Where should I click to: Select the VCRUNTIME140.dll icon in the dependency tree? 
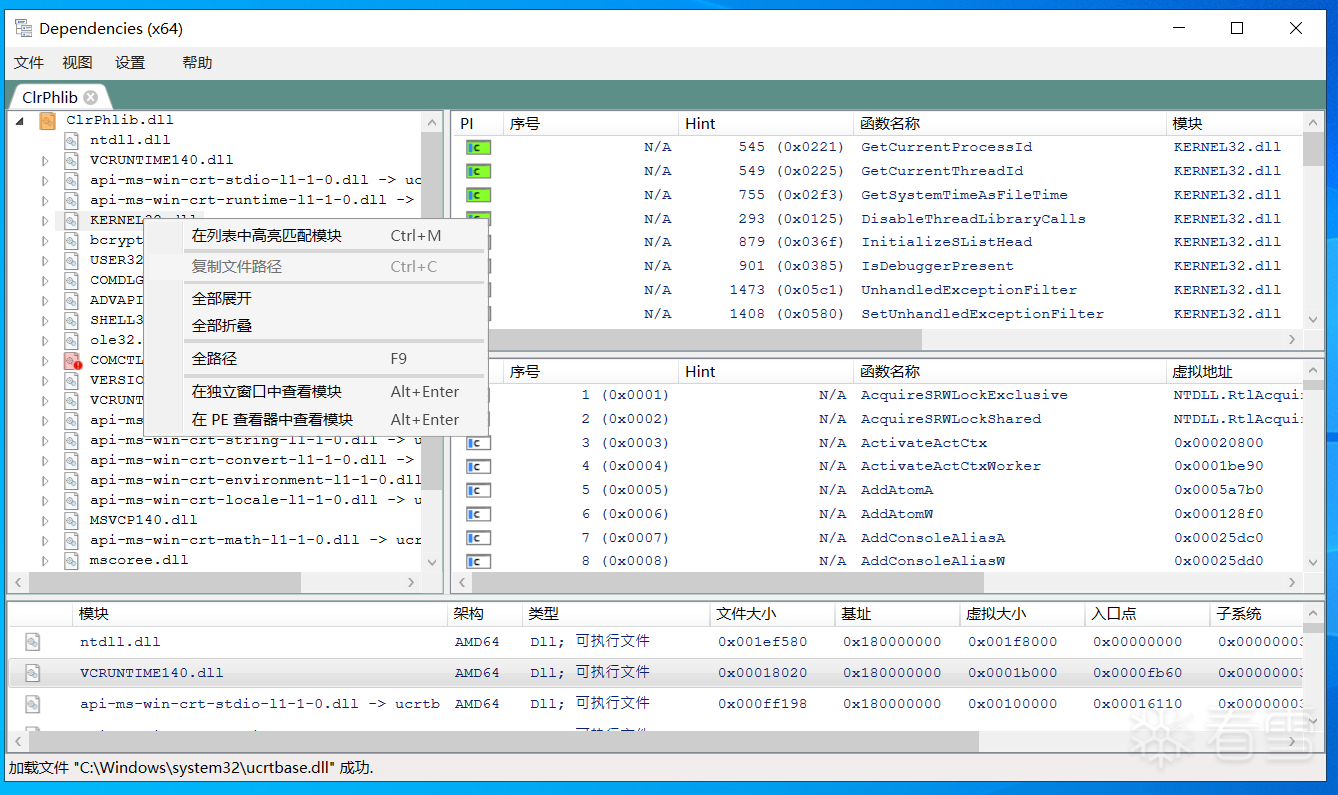71,160
